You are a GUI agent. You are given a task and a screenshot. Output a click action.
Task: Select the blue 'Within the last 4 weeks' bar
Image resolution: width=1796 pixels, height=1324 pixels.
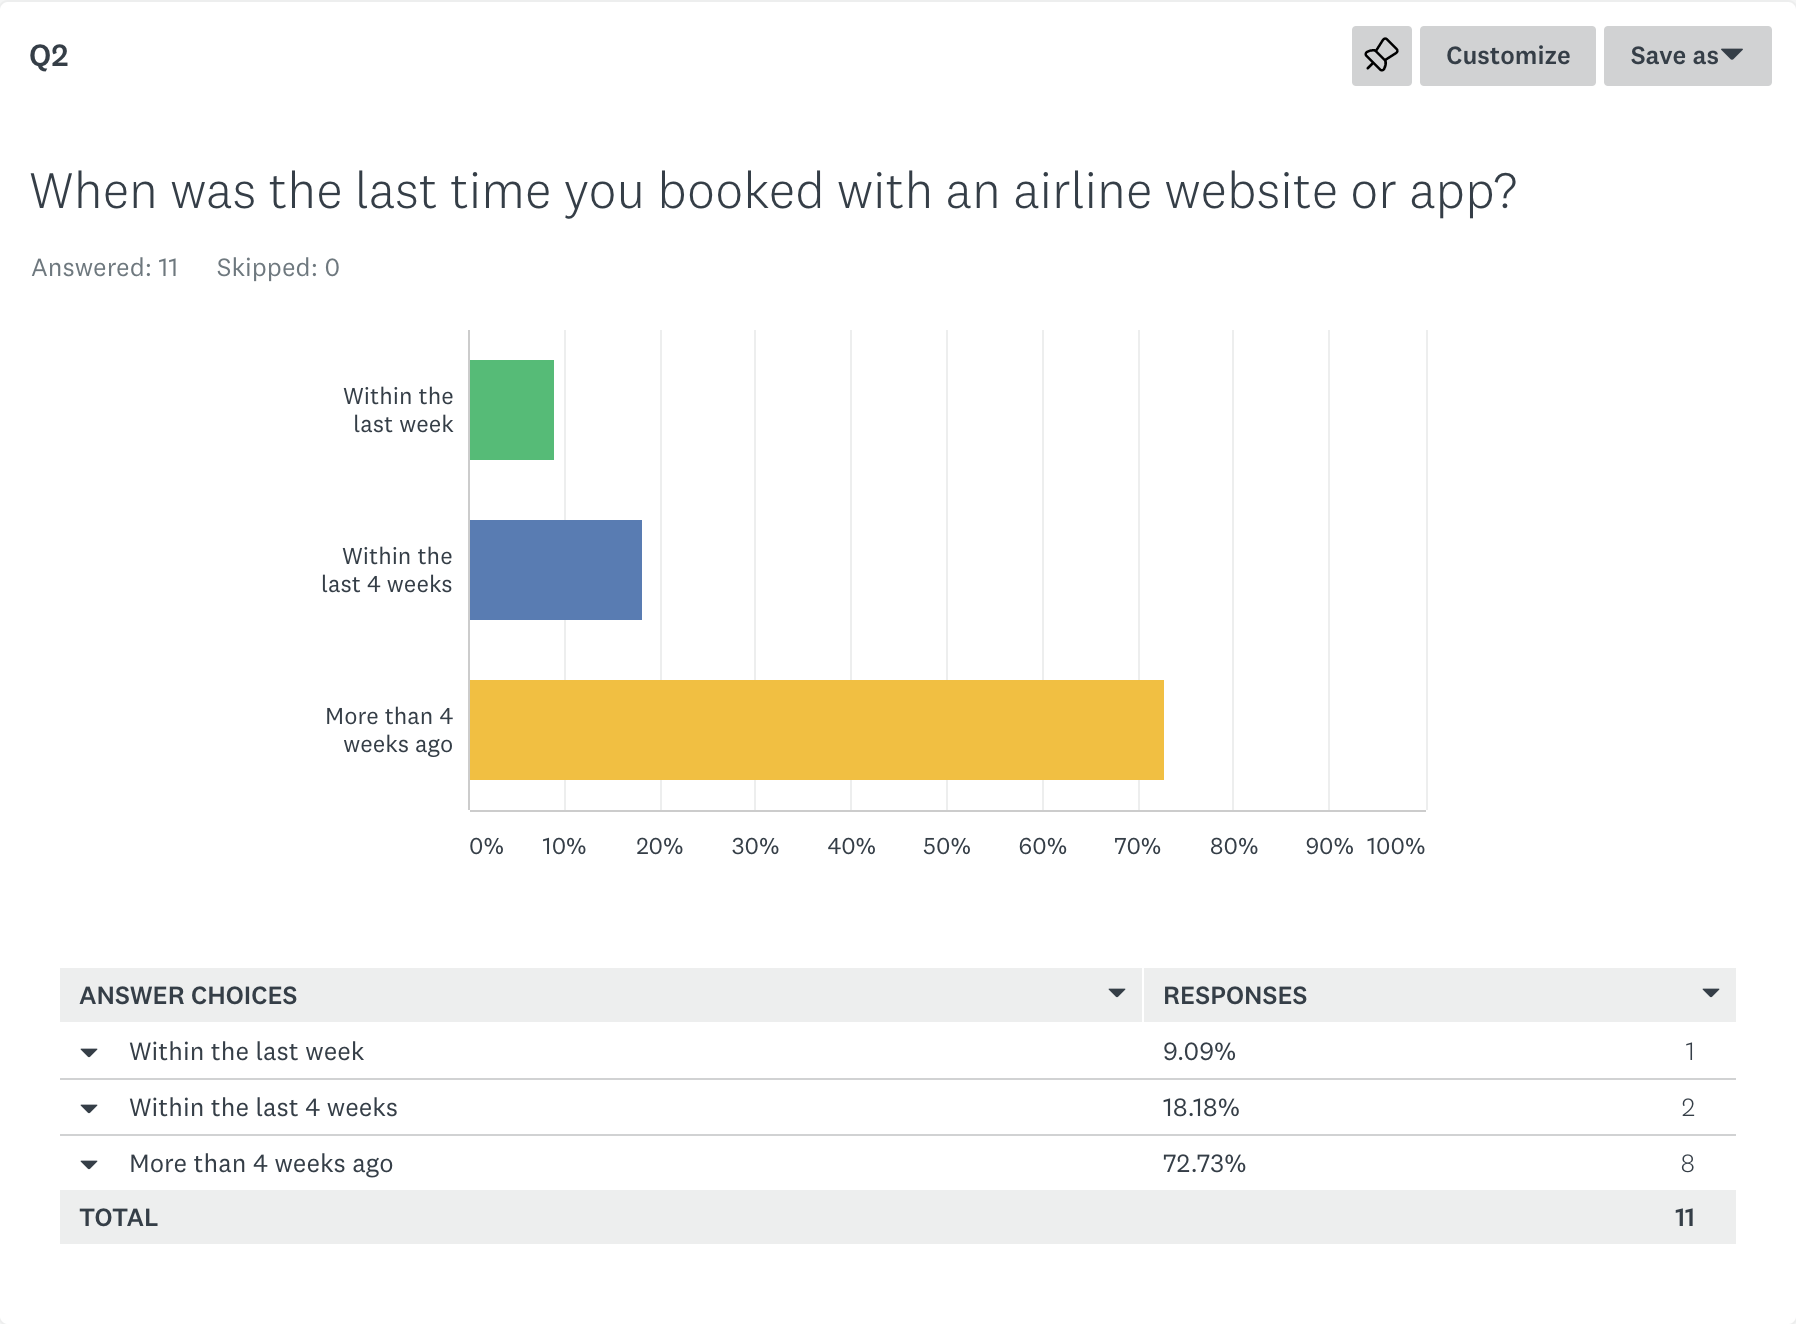(556, 570)
